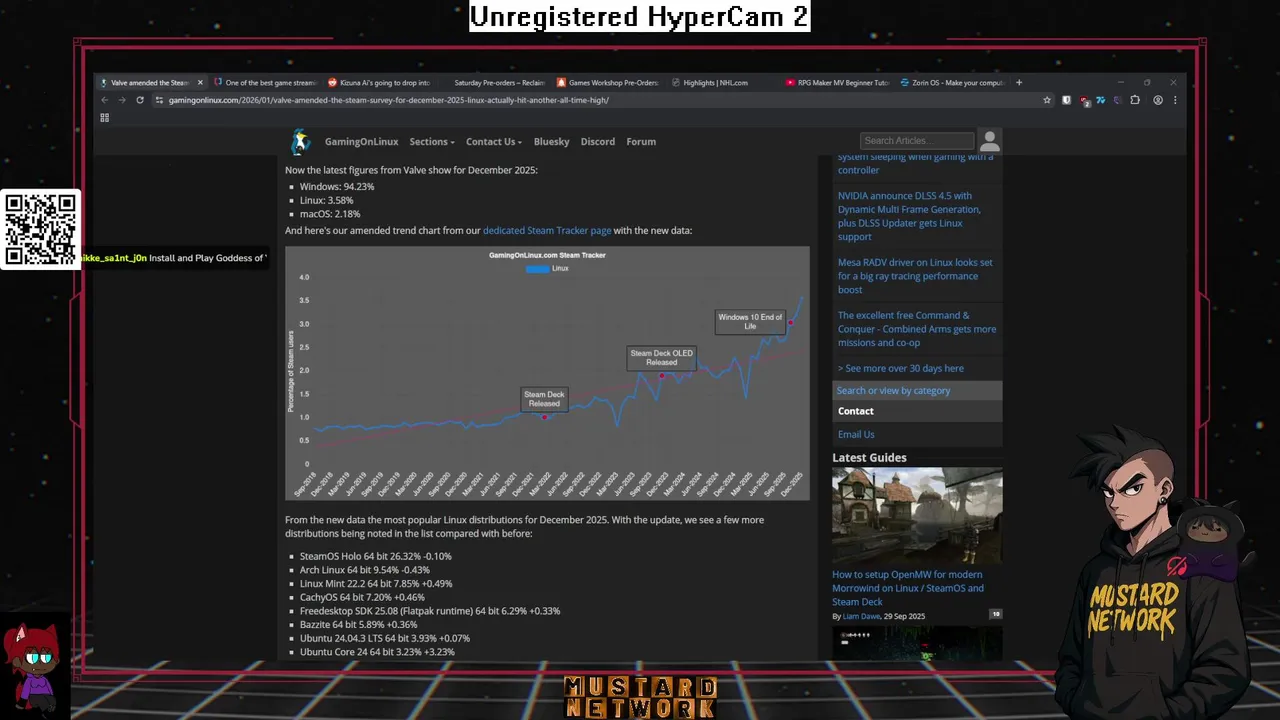Click the Latest Guides heading
1280x720 pixels.
coord(869,458)
